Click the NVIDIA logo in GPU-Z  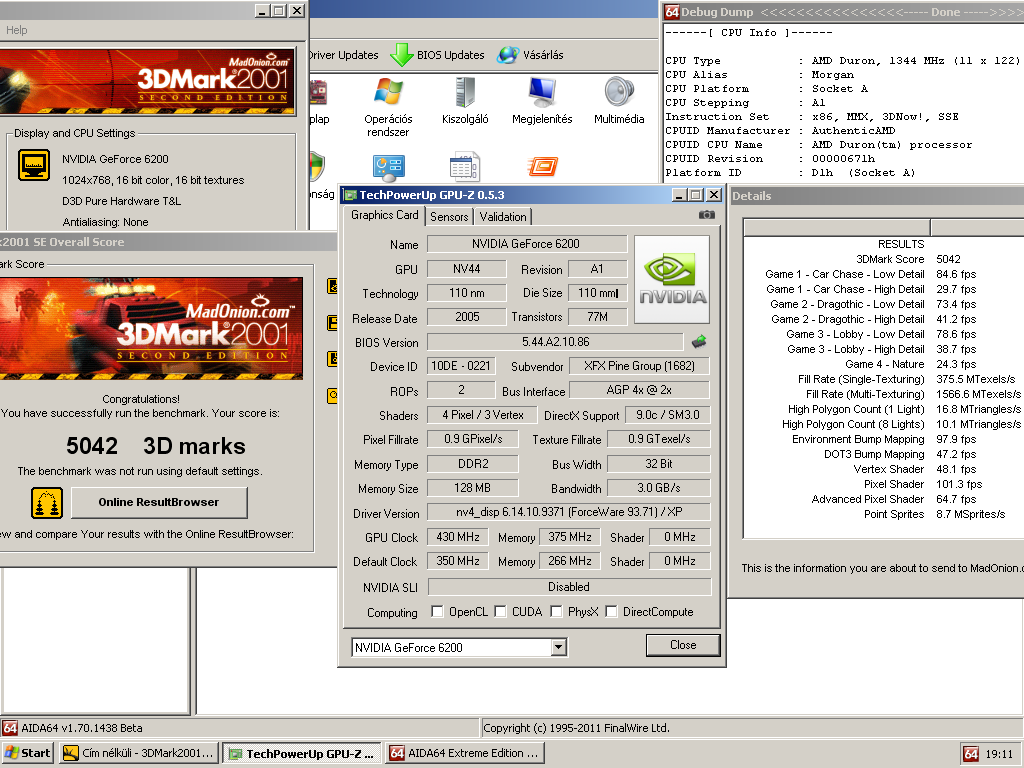672,280
